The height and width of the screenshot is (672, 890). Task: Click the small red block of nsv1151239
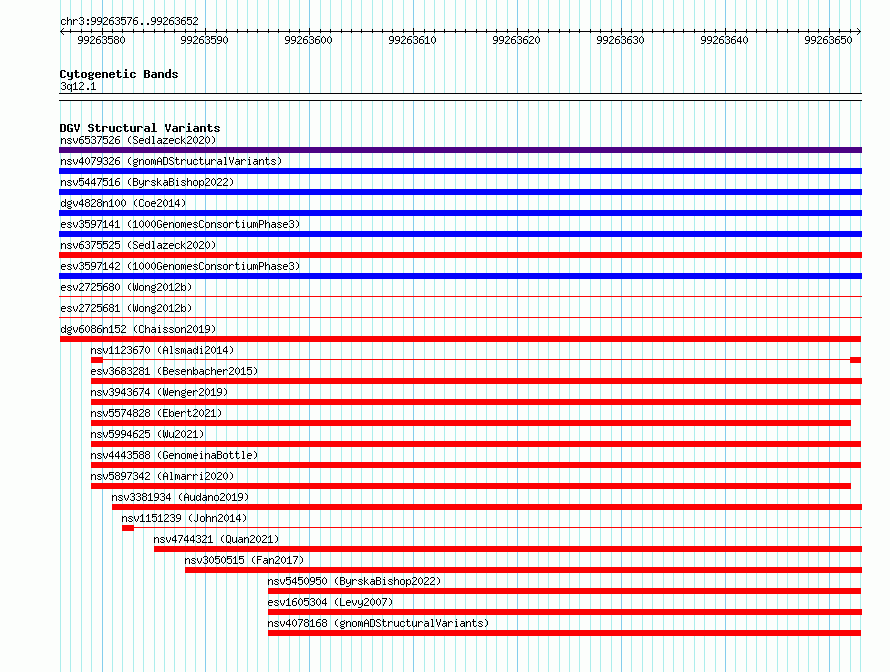pyautogui.click(x=128, y=528)
